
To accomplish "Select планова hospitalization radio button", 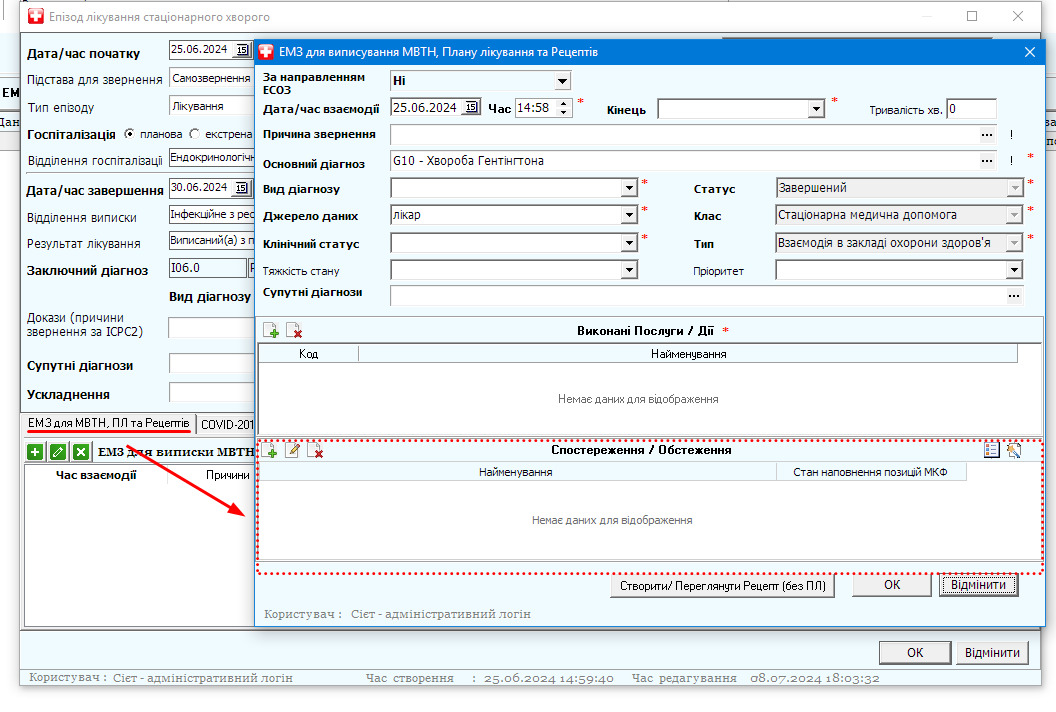I will coord(129,134).
